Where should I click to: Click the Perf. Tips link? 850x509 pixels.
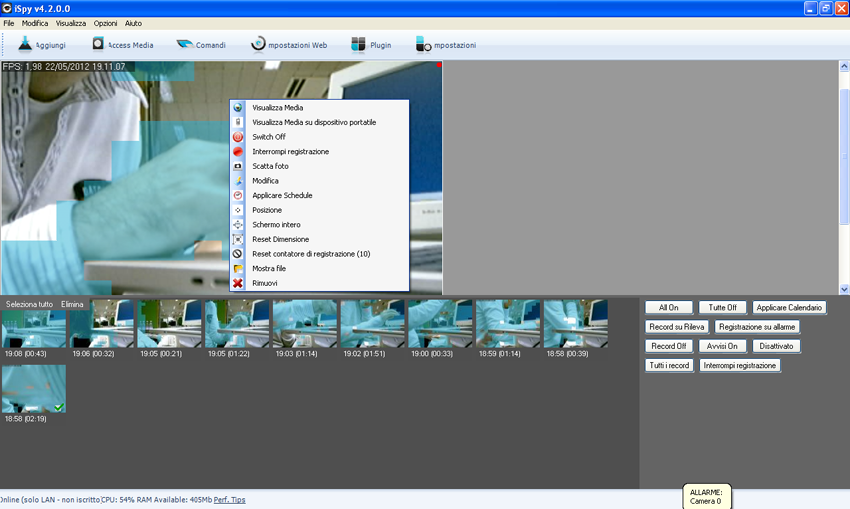click(x=229, y=498)
